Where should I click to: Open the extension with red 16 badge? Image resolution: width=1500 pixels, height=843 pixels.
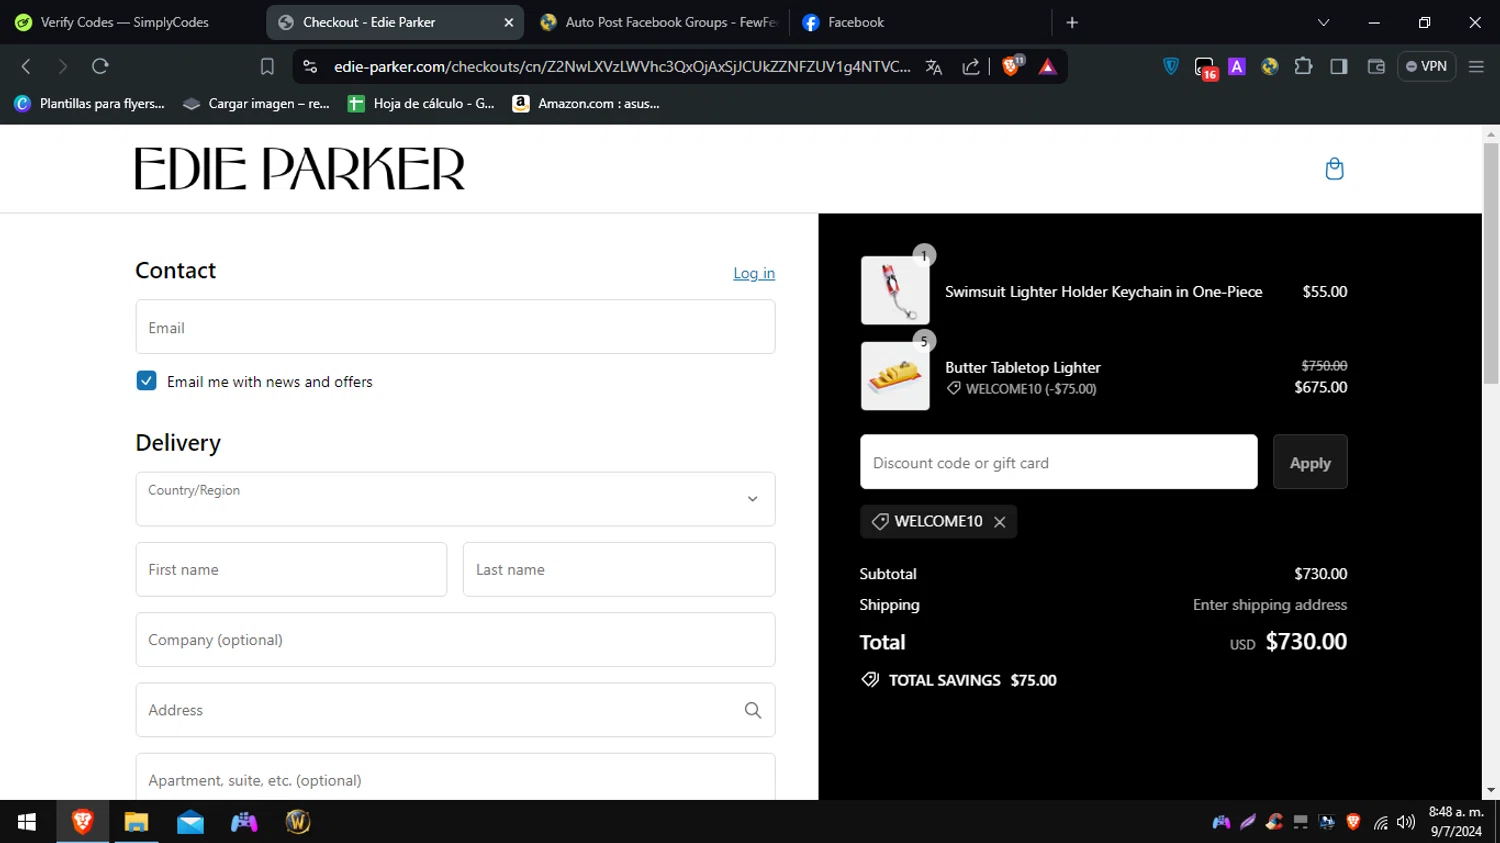[x=1206, y=68]
